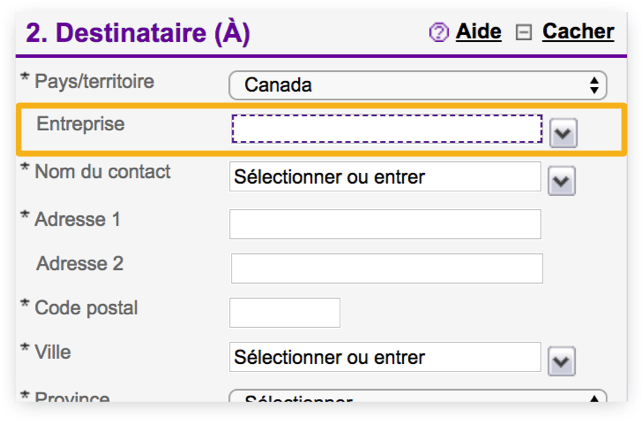Open the Pays/territoire Canada dropdown
The width and height of the screenshot is (644, 422).
[x=418, y=85]
